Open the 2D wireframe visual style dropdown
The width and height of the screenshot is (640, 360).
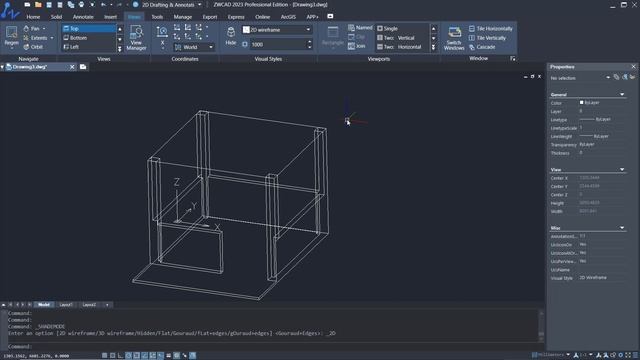point(308,30)
